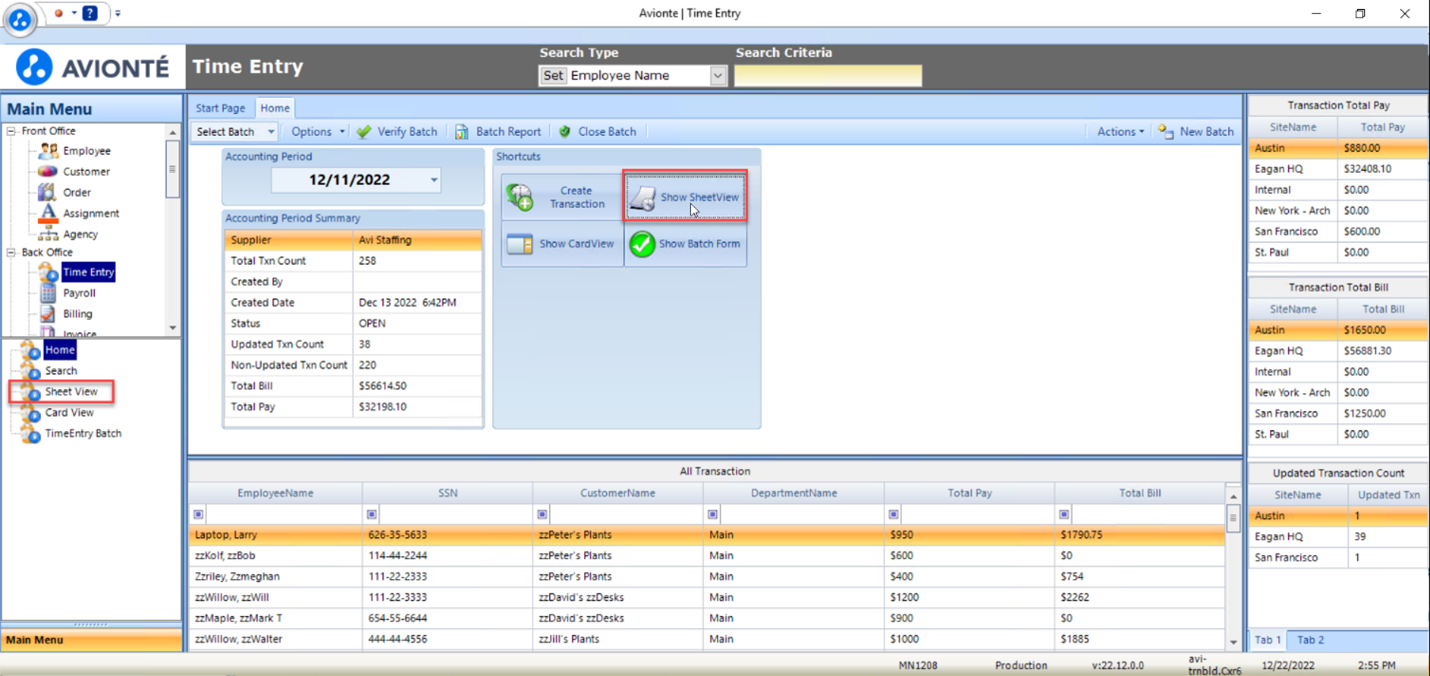Select the Home tab beside Start Page
Screen dimensions: 1430x676
275,108
